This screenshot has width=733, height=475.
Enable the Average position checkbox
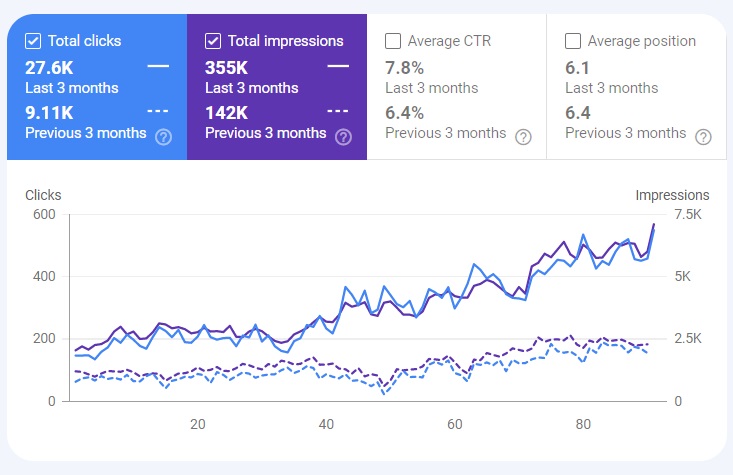[573, 41]
